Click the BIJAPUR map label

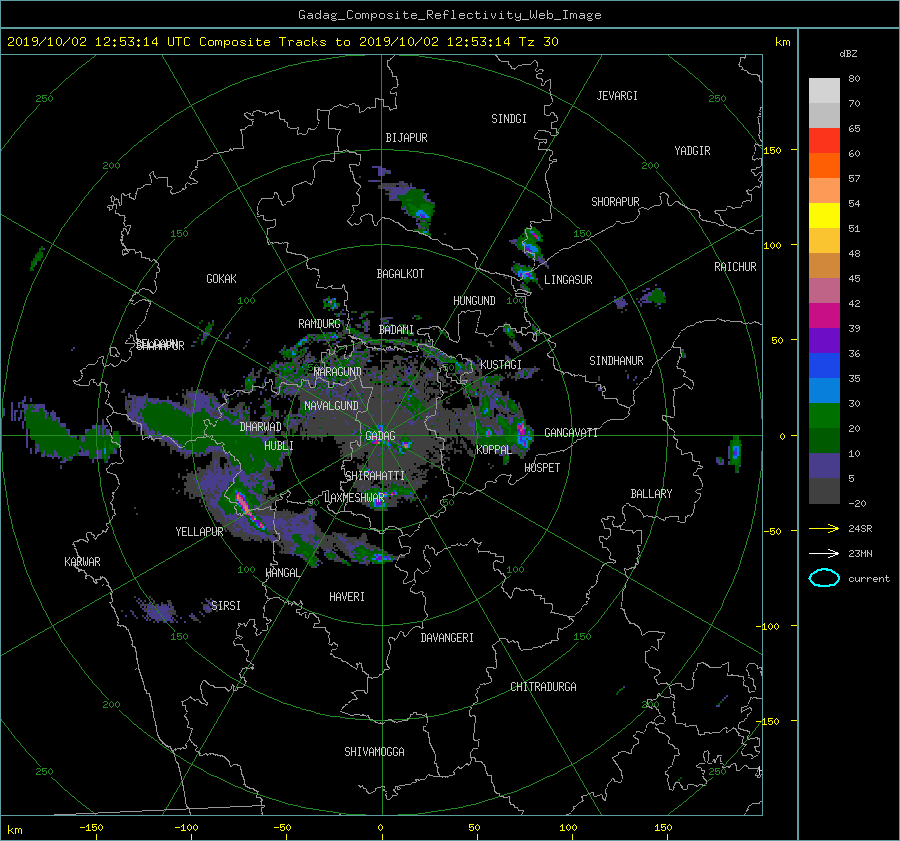[x=406, y=138]
